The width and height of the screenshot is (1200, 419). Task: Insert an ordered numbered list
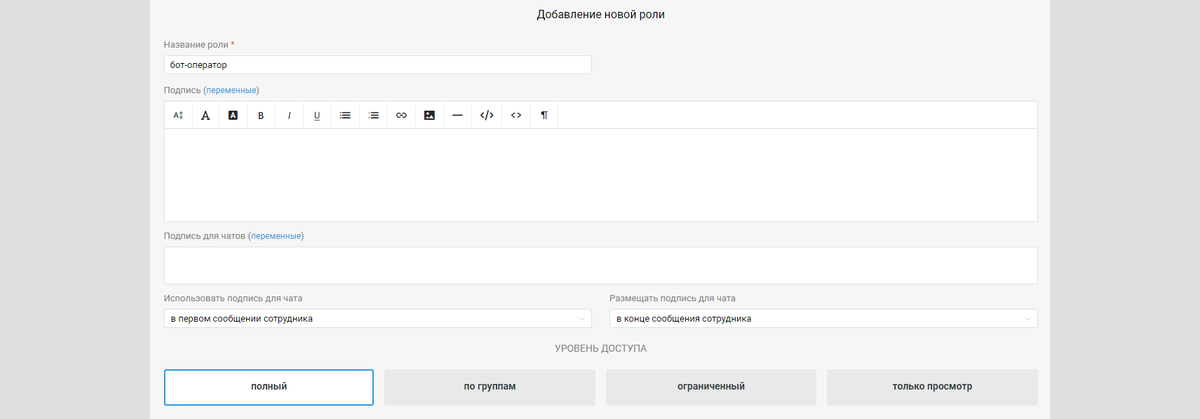373,115
